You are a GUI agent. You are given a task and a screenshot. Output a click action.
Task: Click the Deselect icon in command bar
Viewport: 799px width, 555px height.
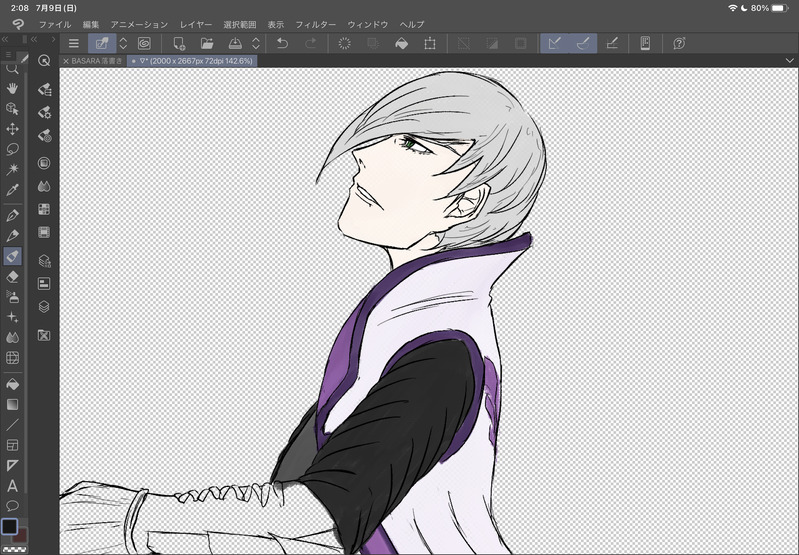pos(464,43)
